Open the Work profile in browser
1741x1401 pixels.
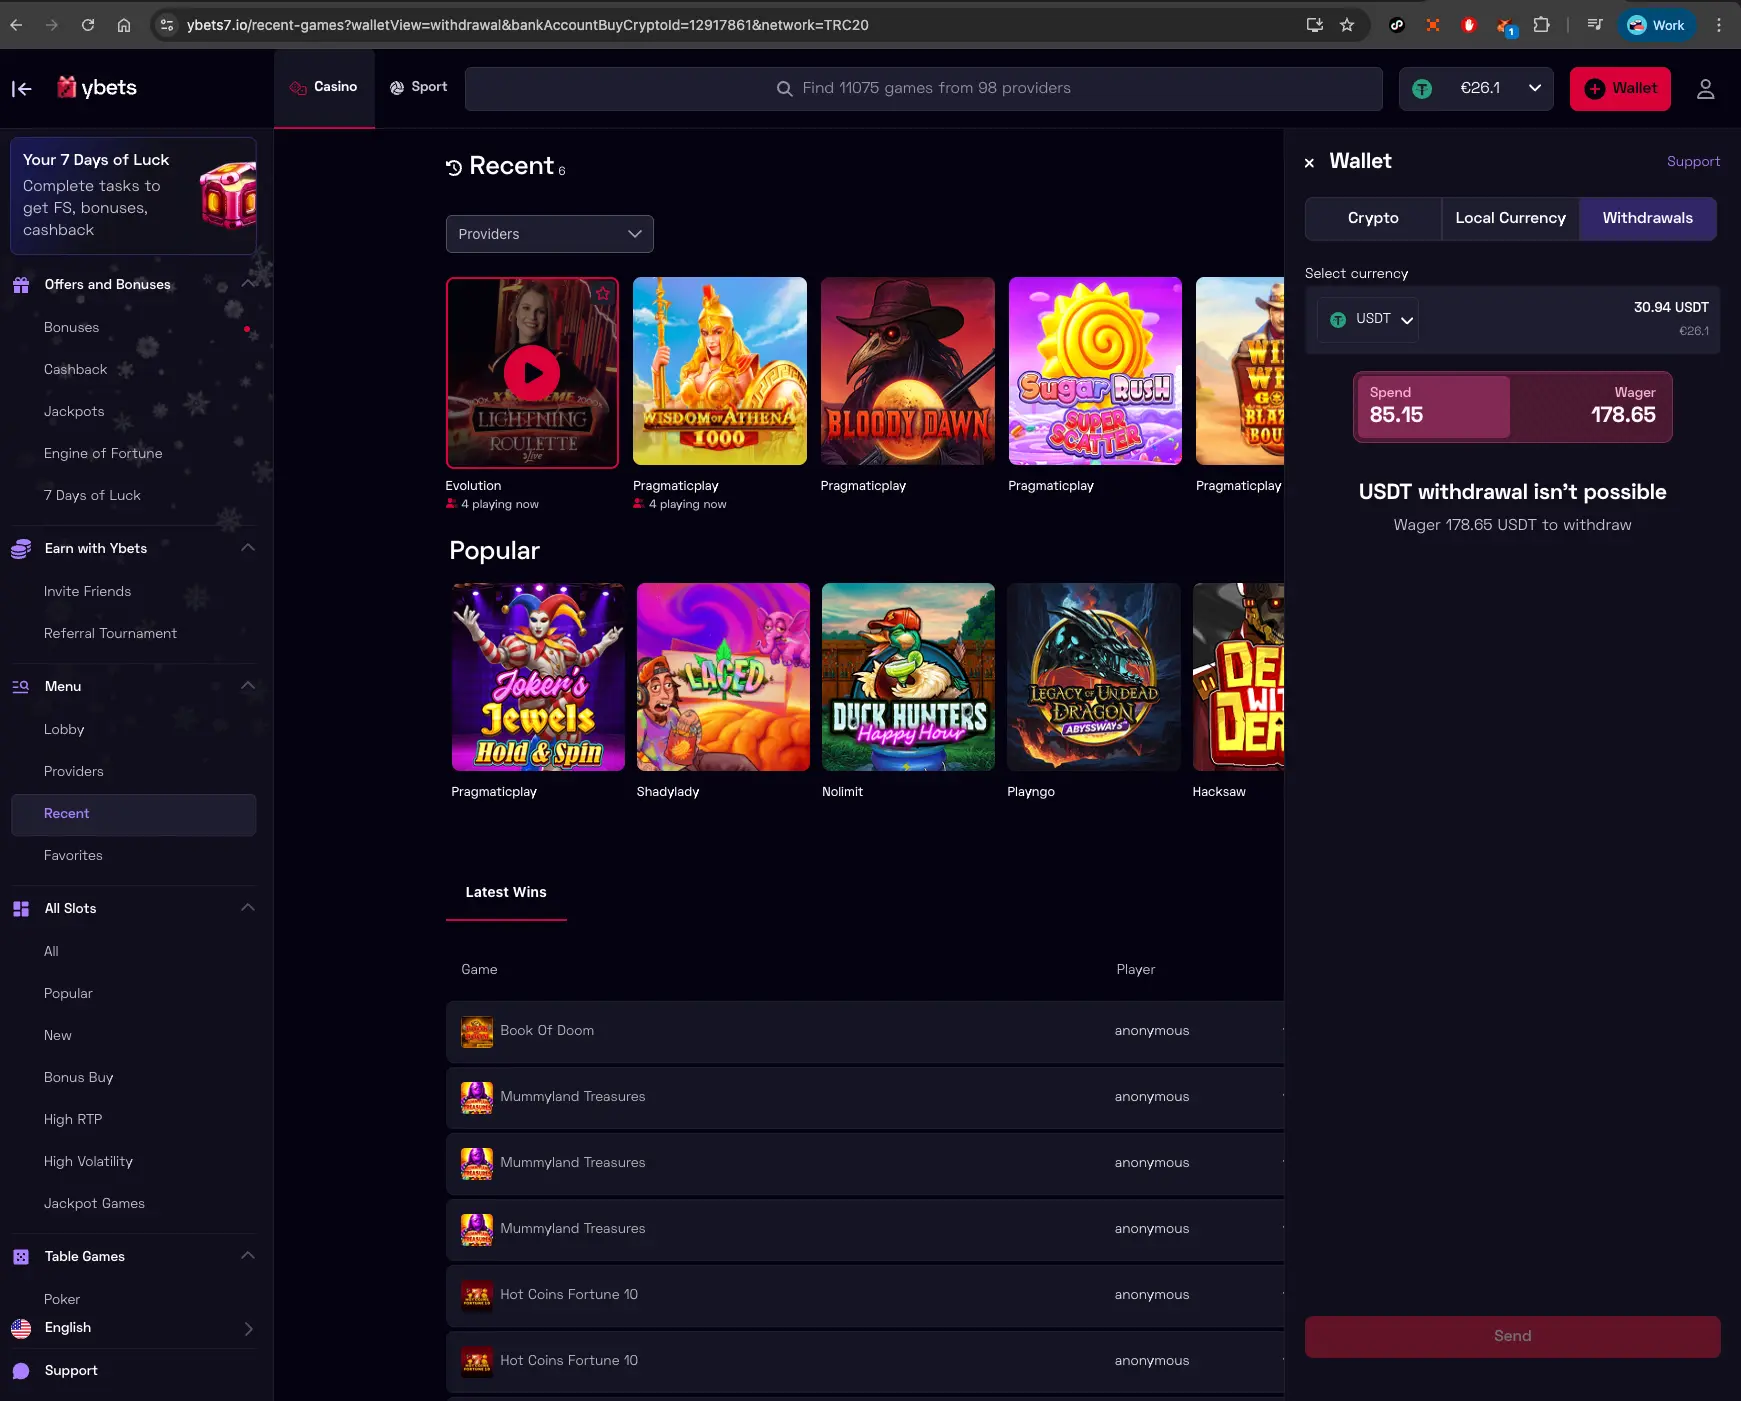point(1656,25)
